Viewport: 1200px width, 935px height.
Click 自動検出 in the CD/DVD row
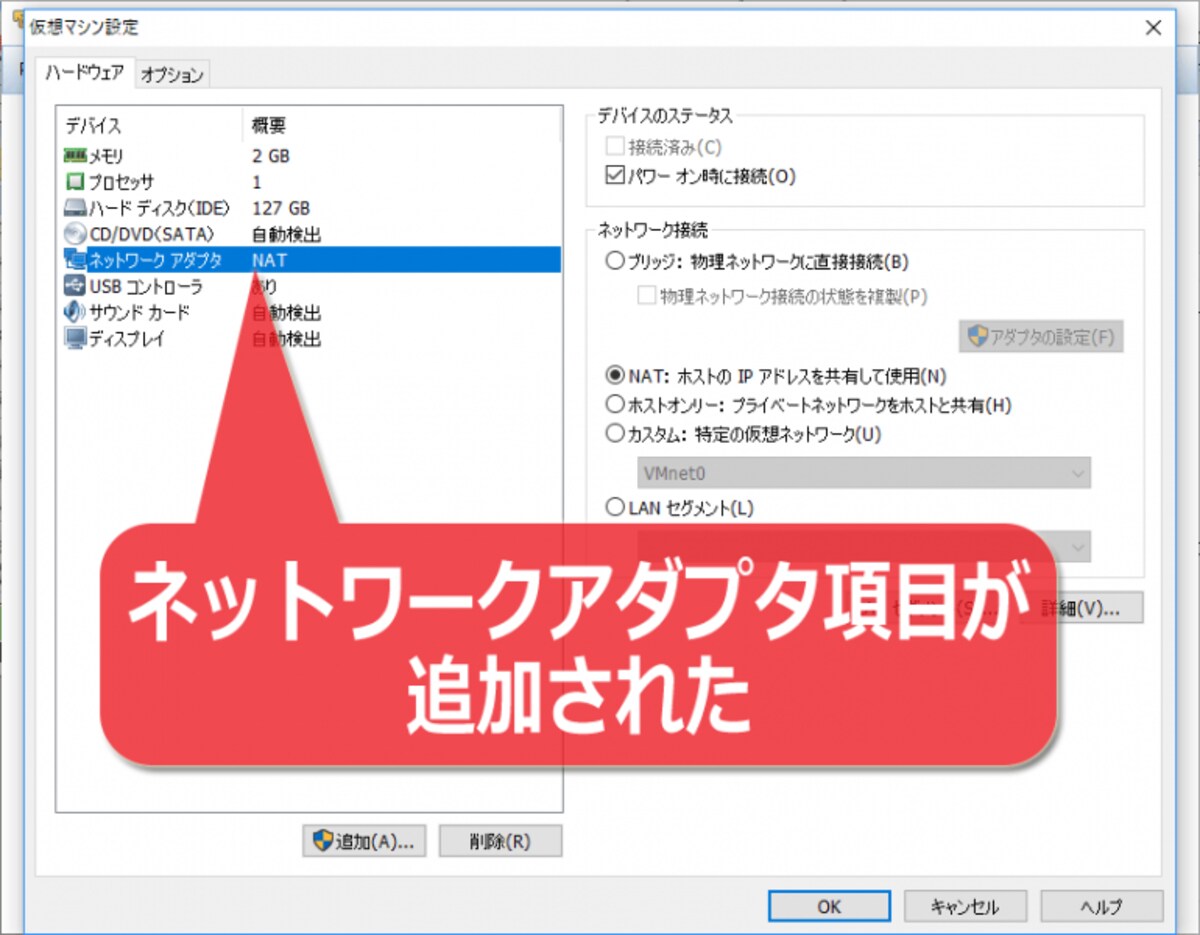287,234
